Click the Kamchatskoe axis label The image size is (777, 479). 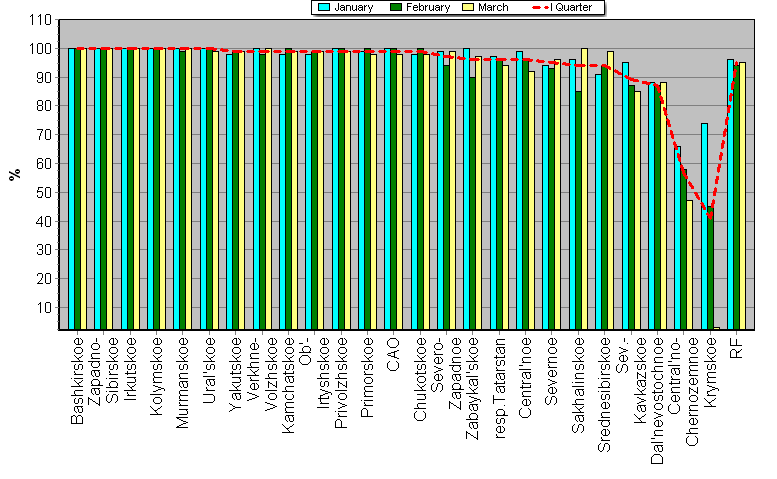(288, 385)
